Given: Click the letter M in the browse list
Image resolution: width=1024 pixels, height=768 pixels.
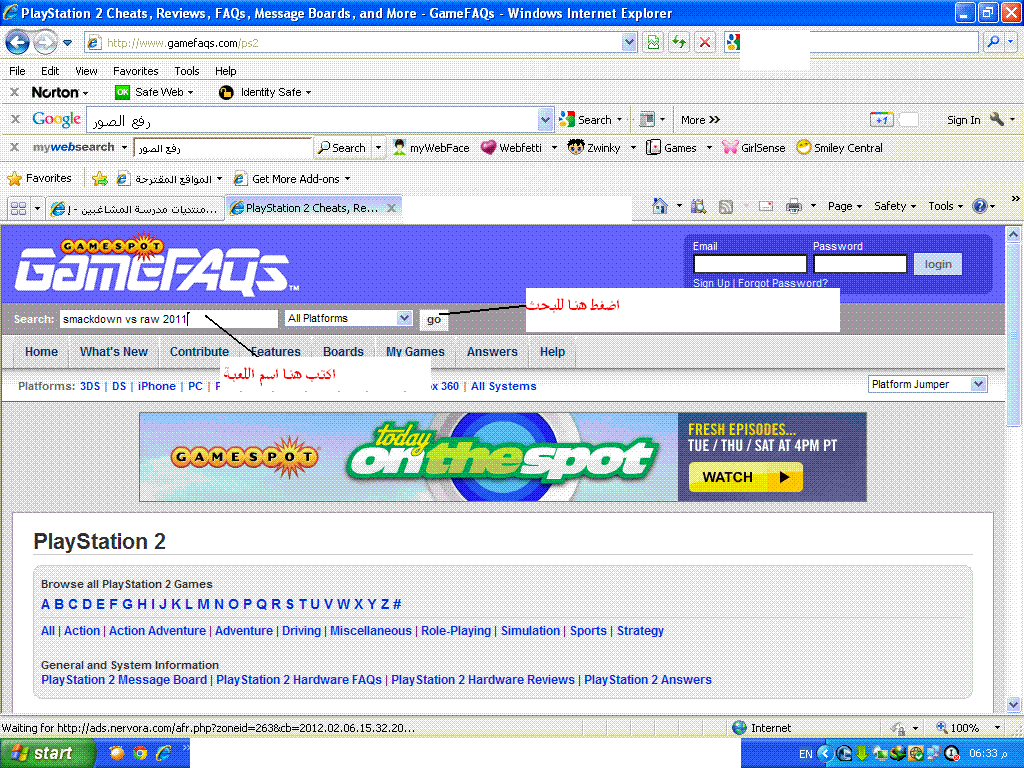Looking at the screenshot, I should click(x=204, y=604).
